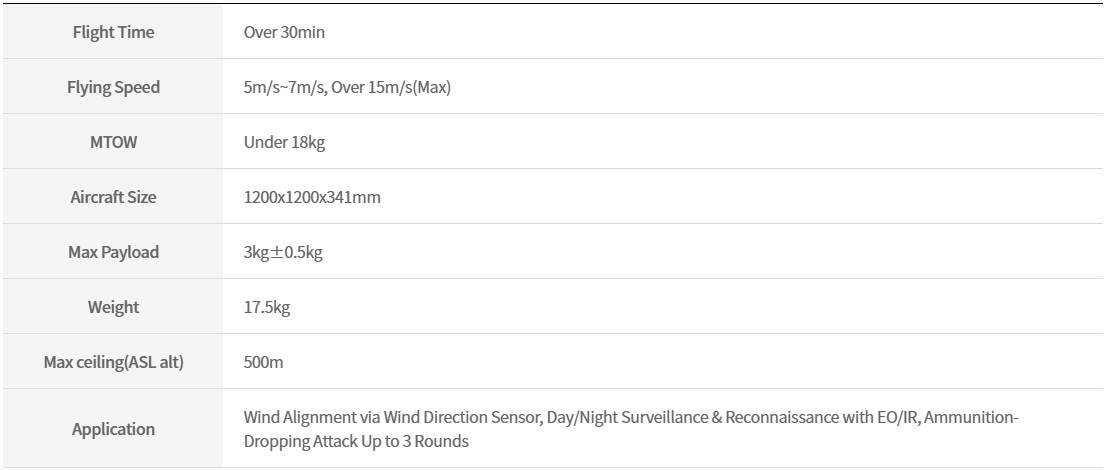Click the Application row header

pos(113,429)
